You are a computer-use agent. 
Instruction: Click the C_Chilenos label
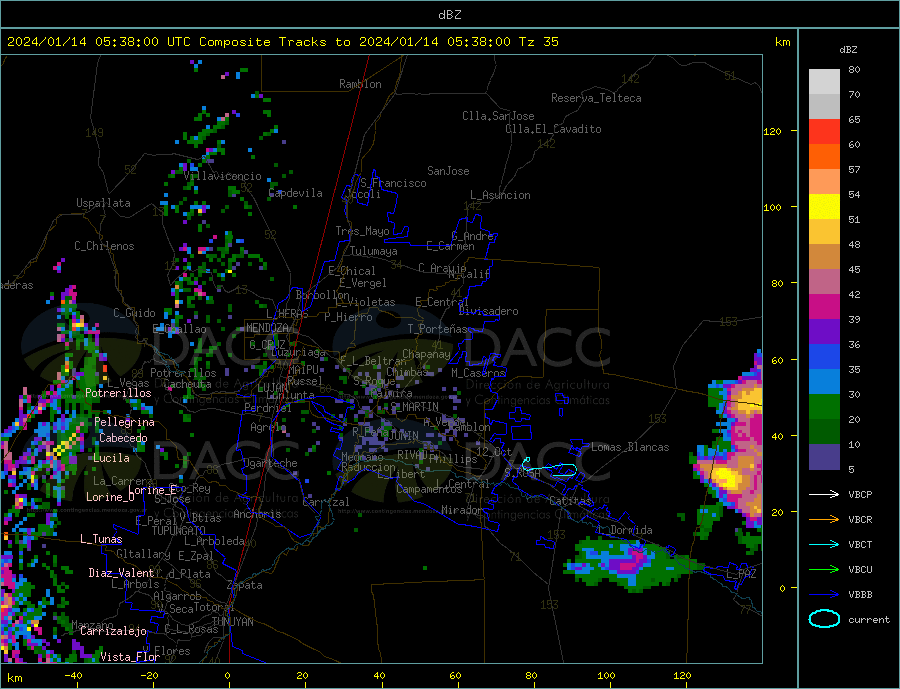(104, 246)
